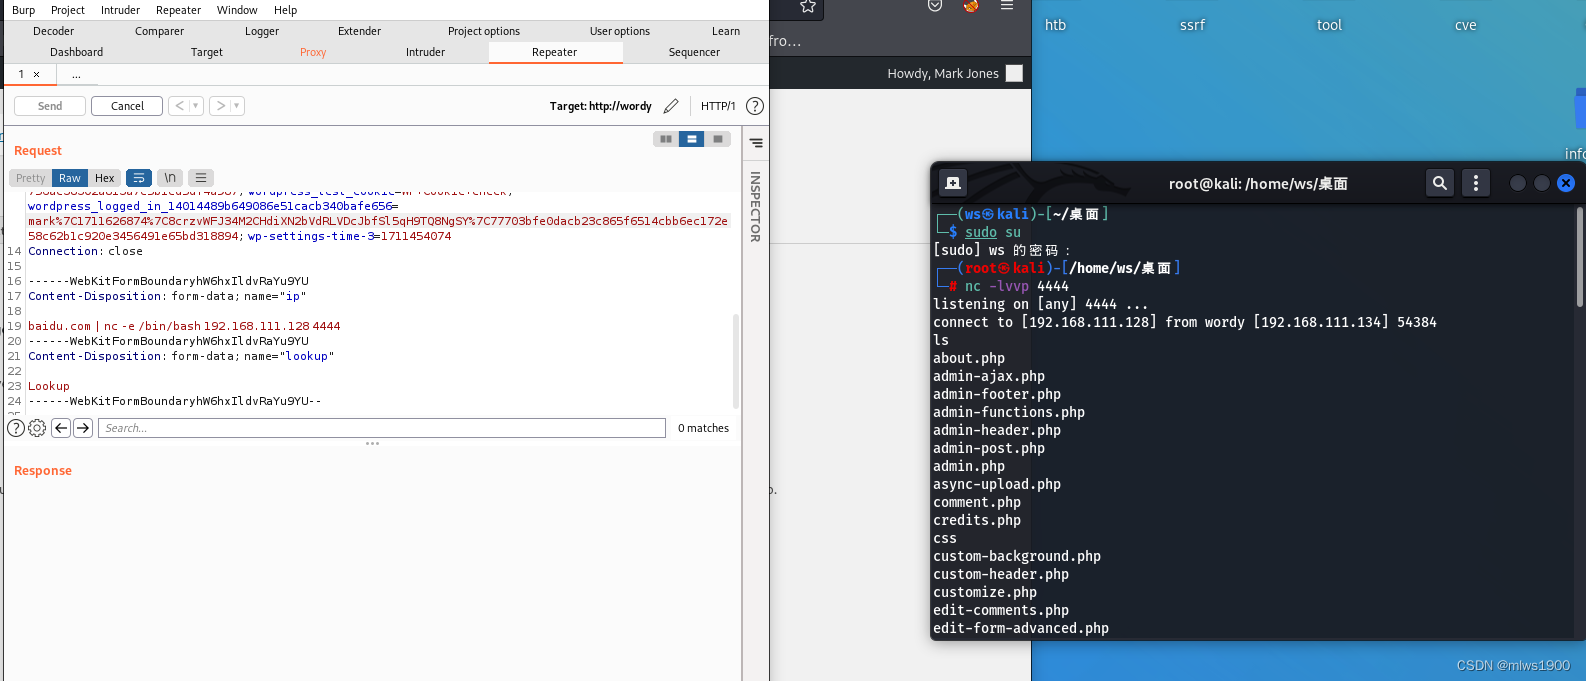This screenshot has width=1586, height=681.
Task: Cancel the running request
Action: tap(127, 106)
